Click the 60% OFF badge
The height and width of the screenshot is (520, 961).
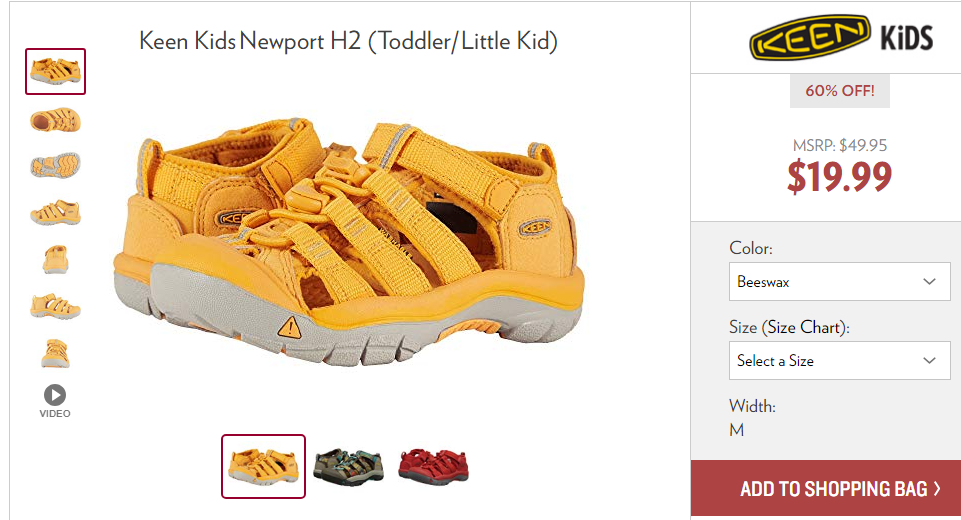(x=840, y=91)
